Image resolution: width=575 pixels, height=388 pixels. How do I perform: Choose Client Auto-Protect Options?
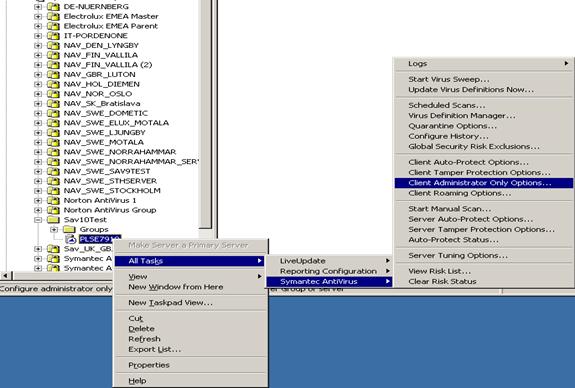(484, 162)
